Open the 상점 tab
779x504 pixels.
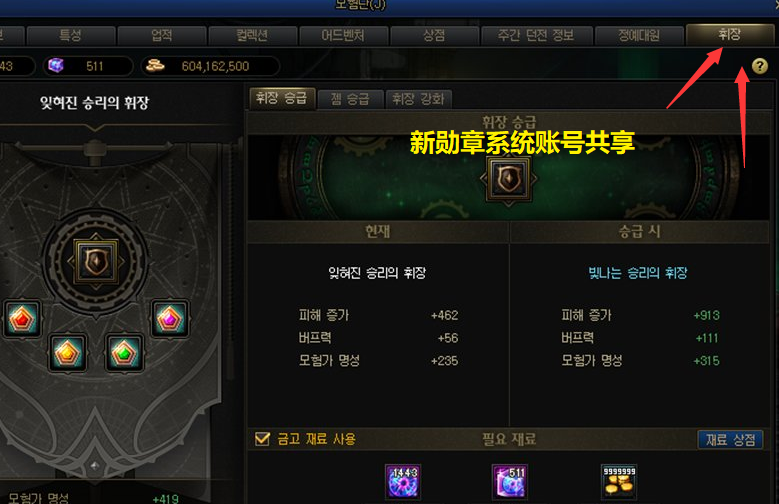tap(434, 36)
